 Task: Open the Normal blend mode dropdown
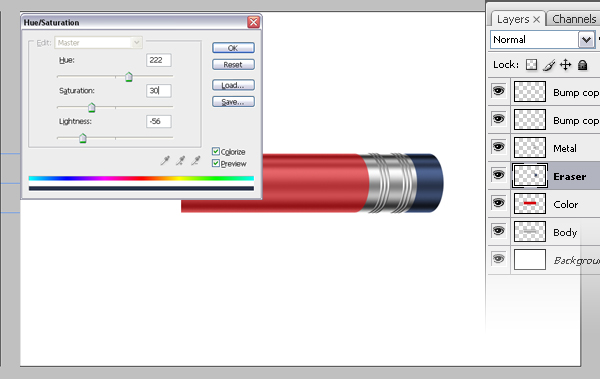[x=543, y=39]
